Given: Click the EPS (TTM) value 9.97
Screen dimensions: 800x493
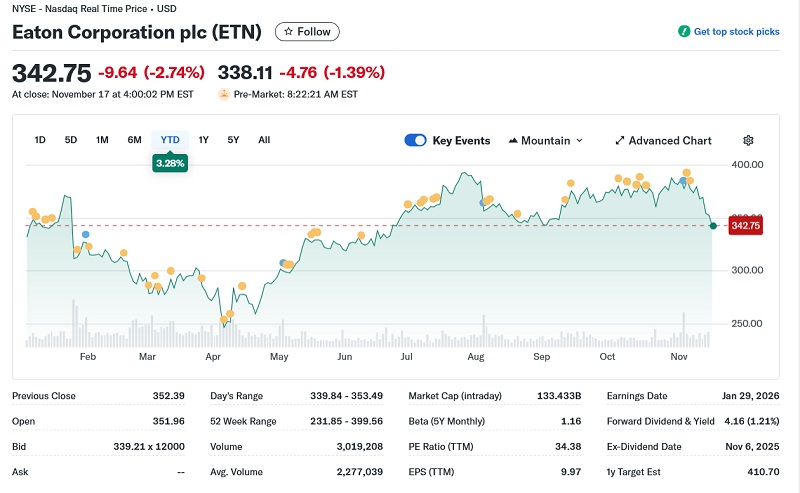Looking at the screenshot, I should [571, 472].
